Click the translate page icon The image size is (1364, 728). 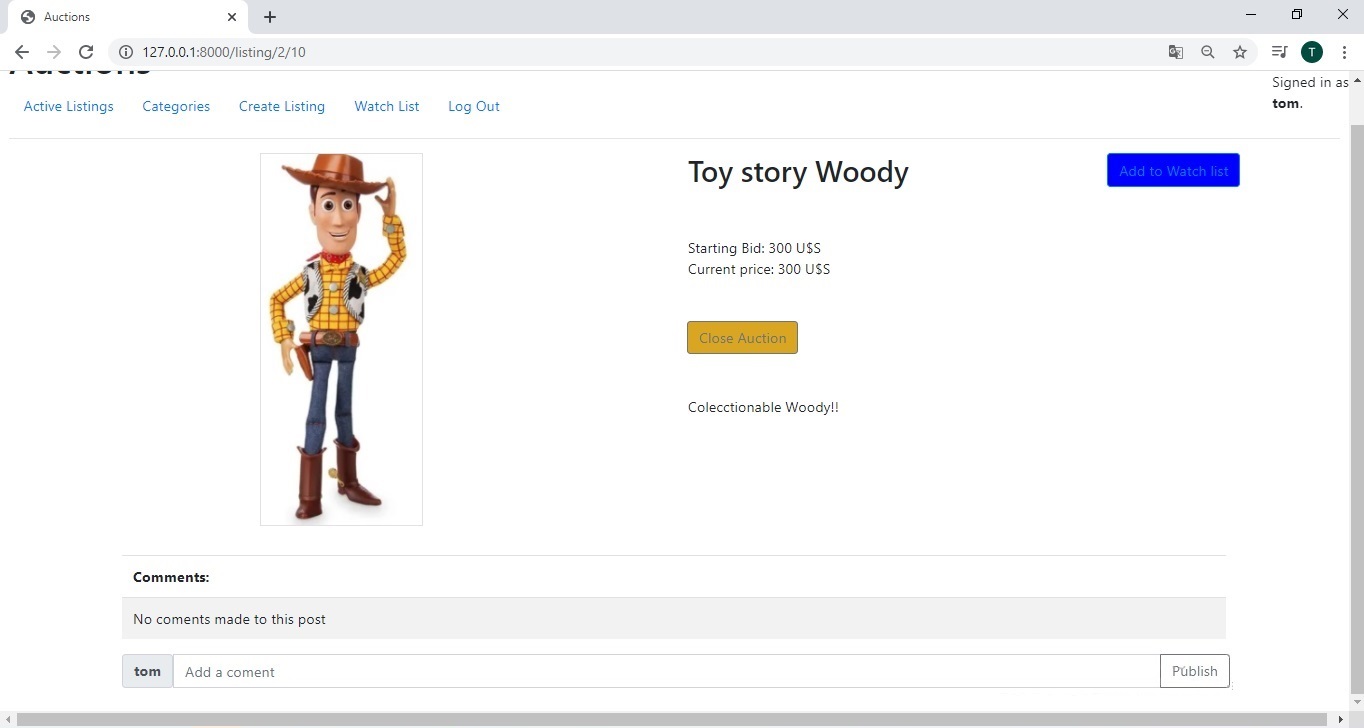pyautogui.click(x=1176, y=52)
